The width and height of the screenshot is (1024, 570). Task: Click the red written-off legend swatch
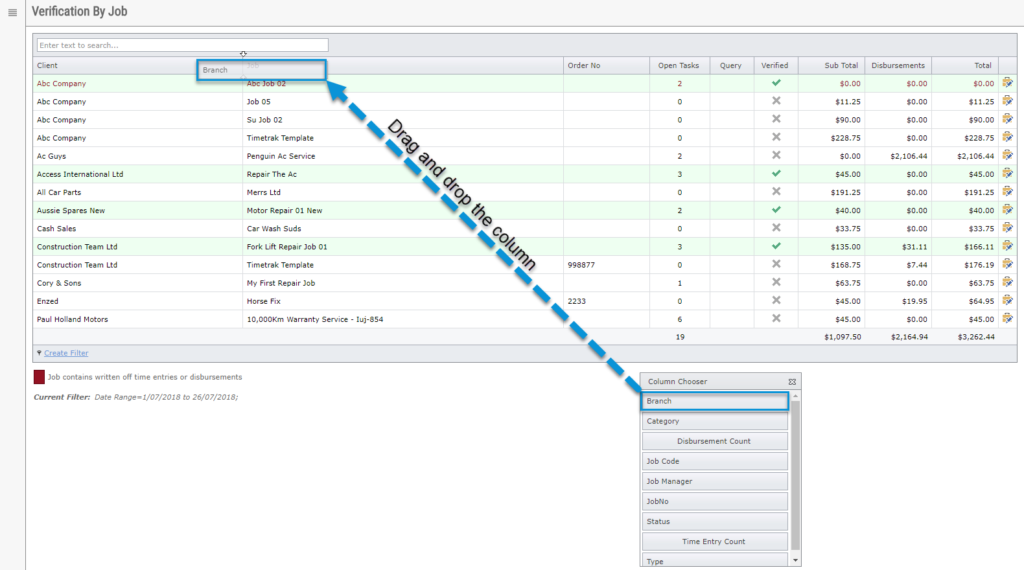39,377
